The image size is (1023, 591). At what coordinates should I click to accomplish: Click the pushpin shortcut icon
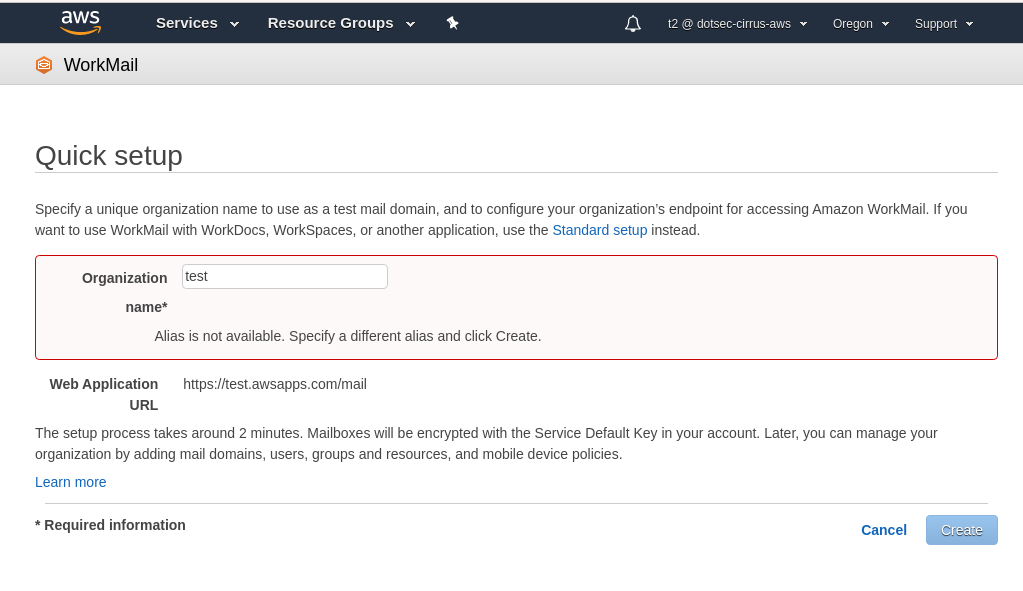coord(452,23)
